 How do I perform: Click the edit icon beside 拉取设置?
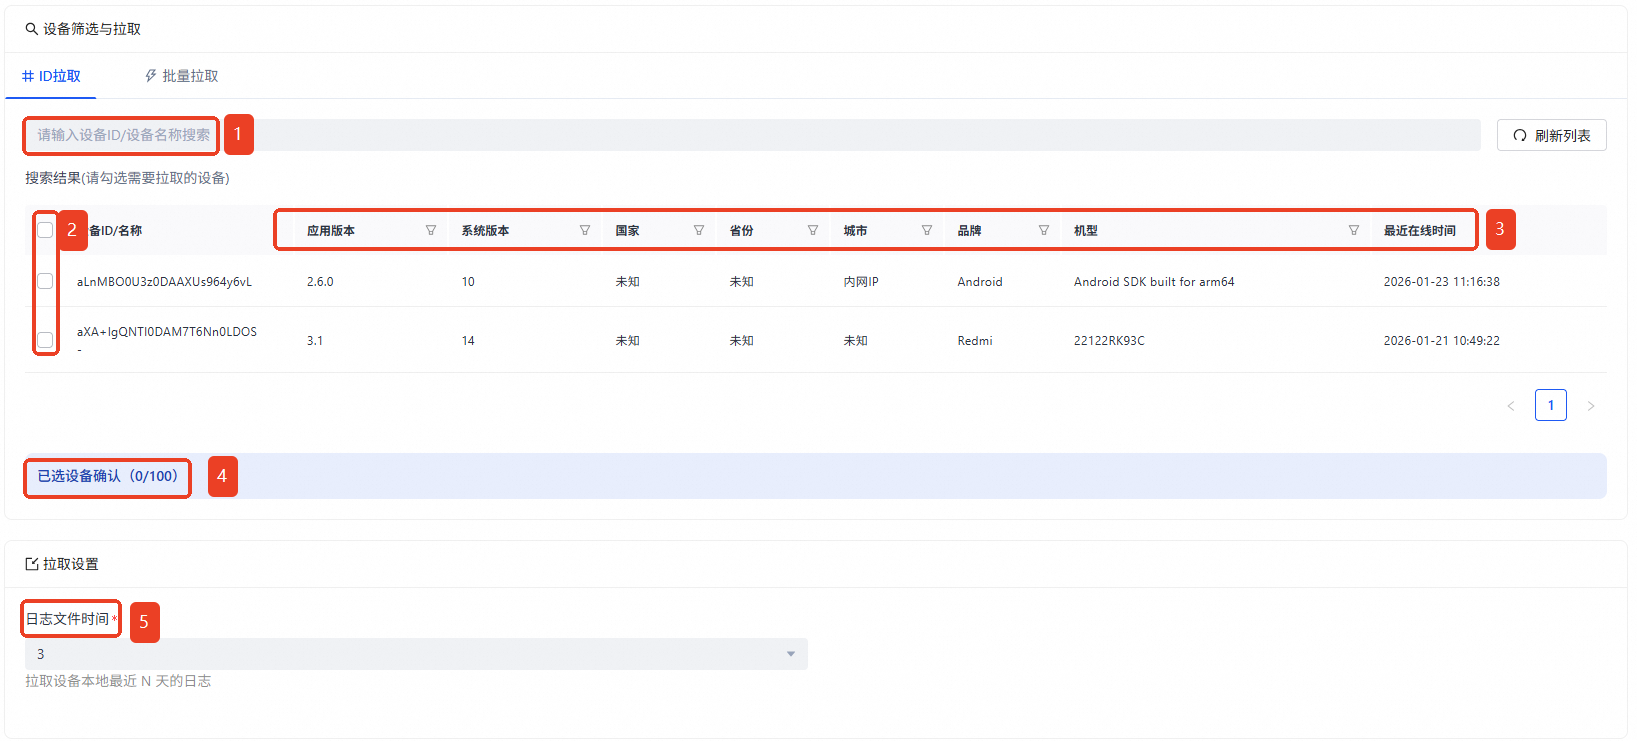(32, 564)
